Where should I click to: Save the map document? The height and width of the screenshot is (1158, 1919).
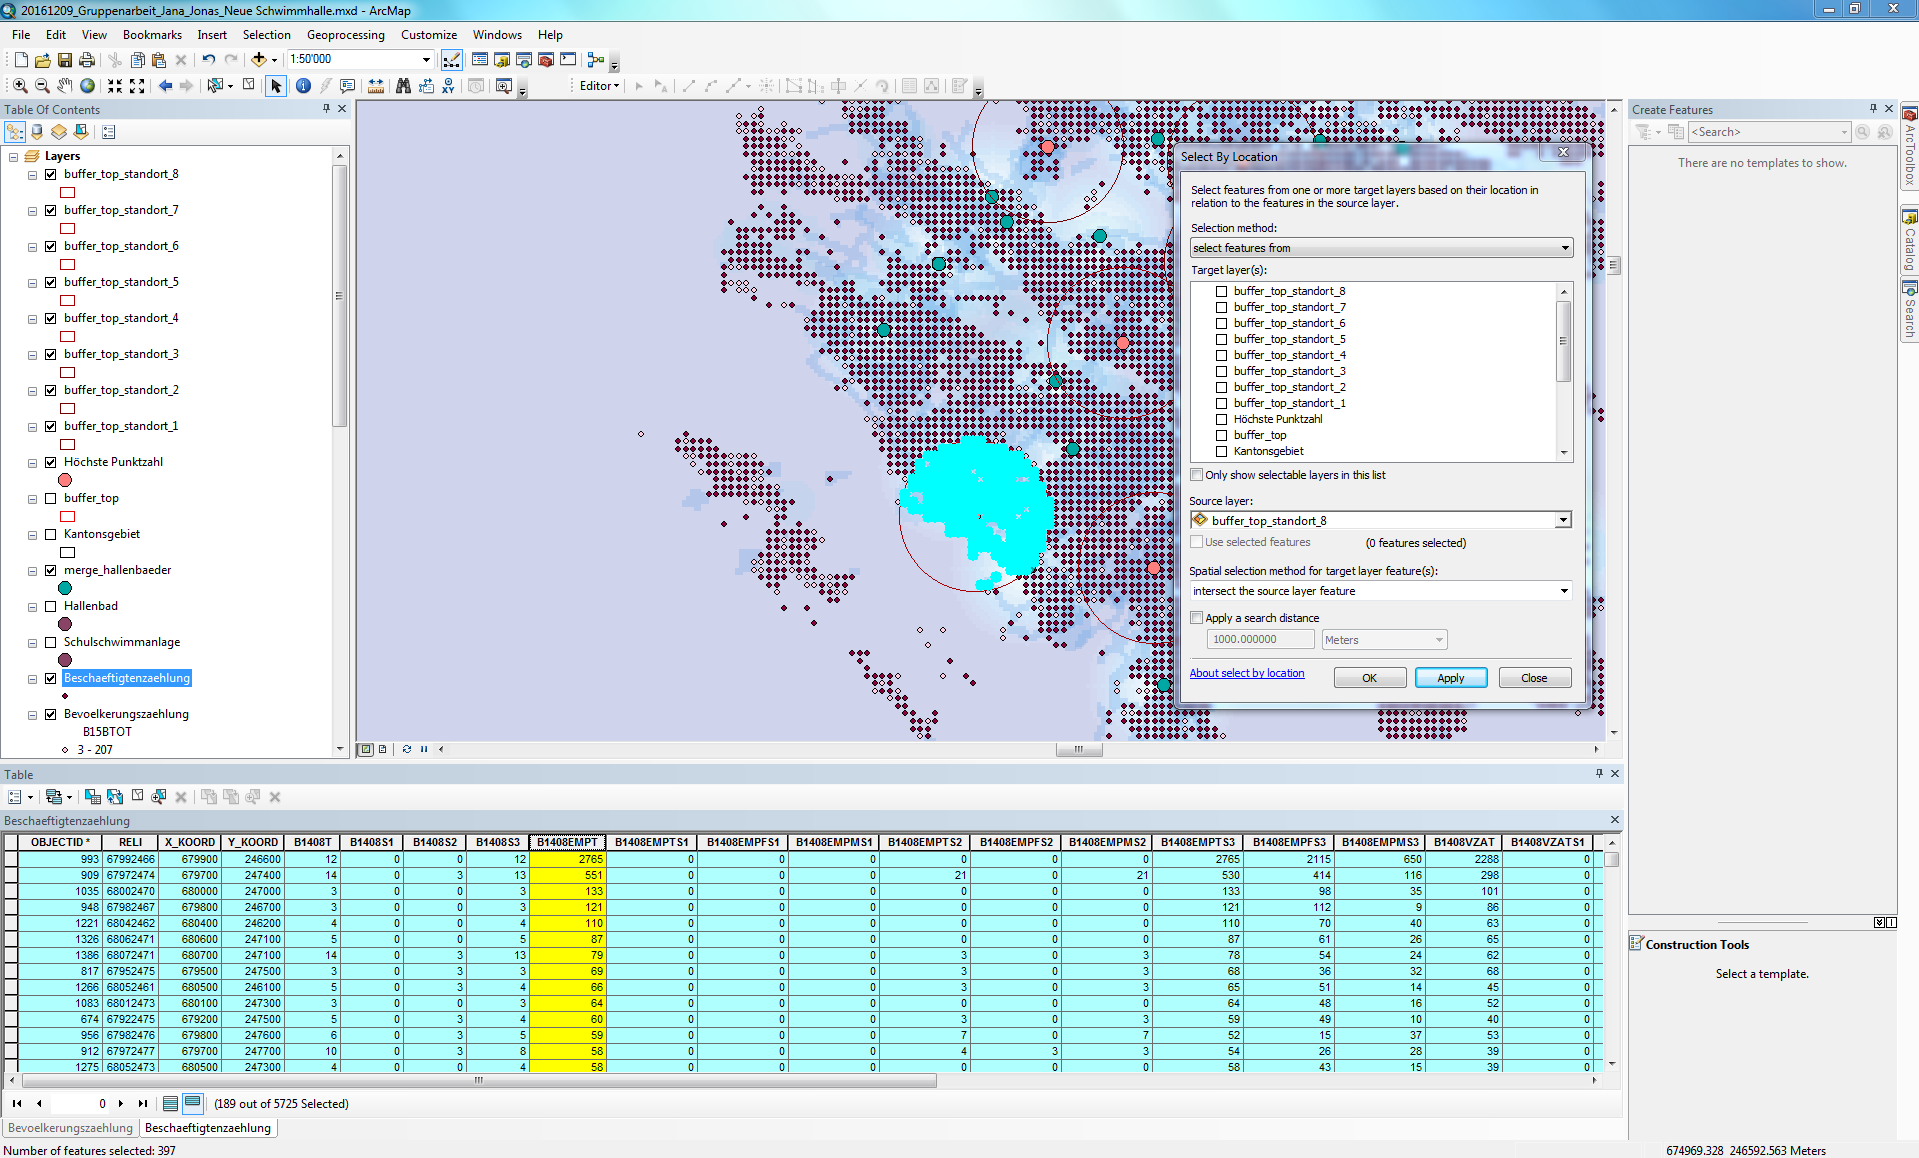tap(65, 60)
